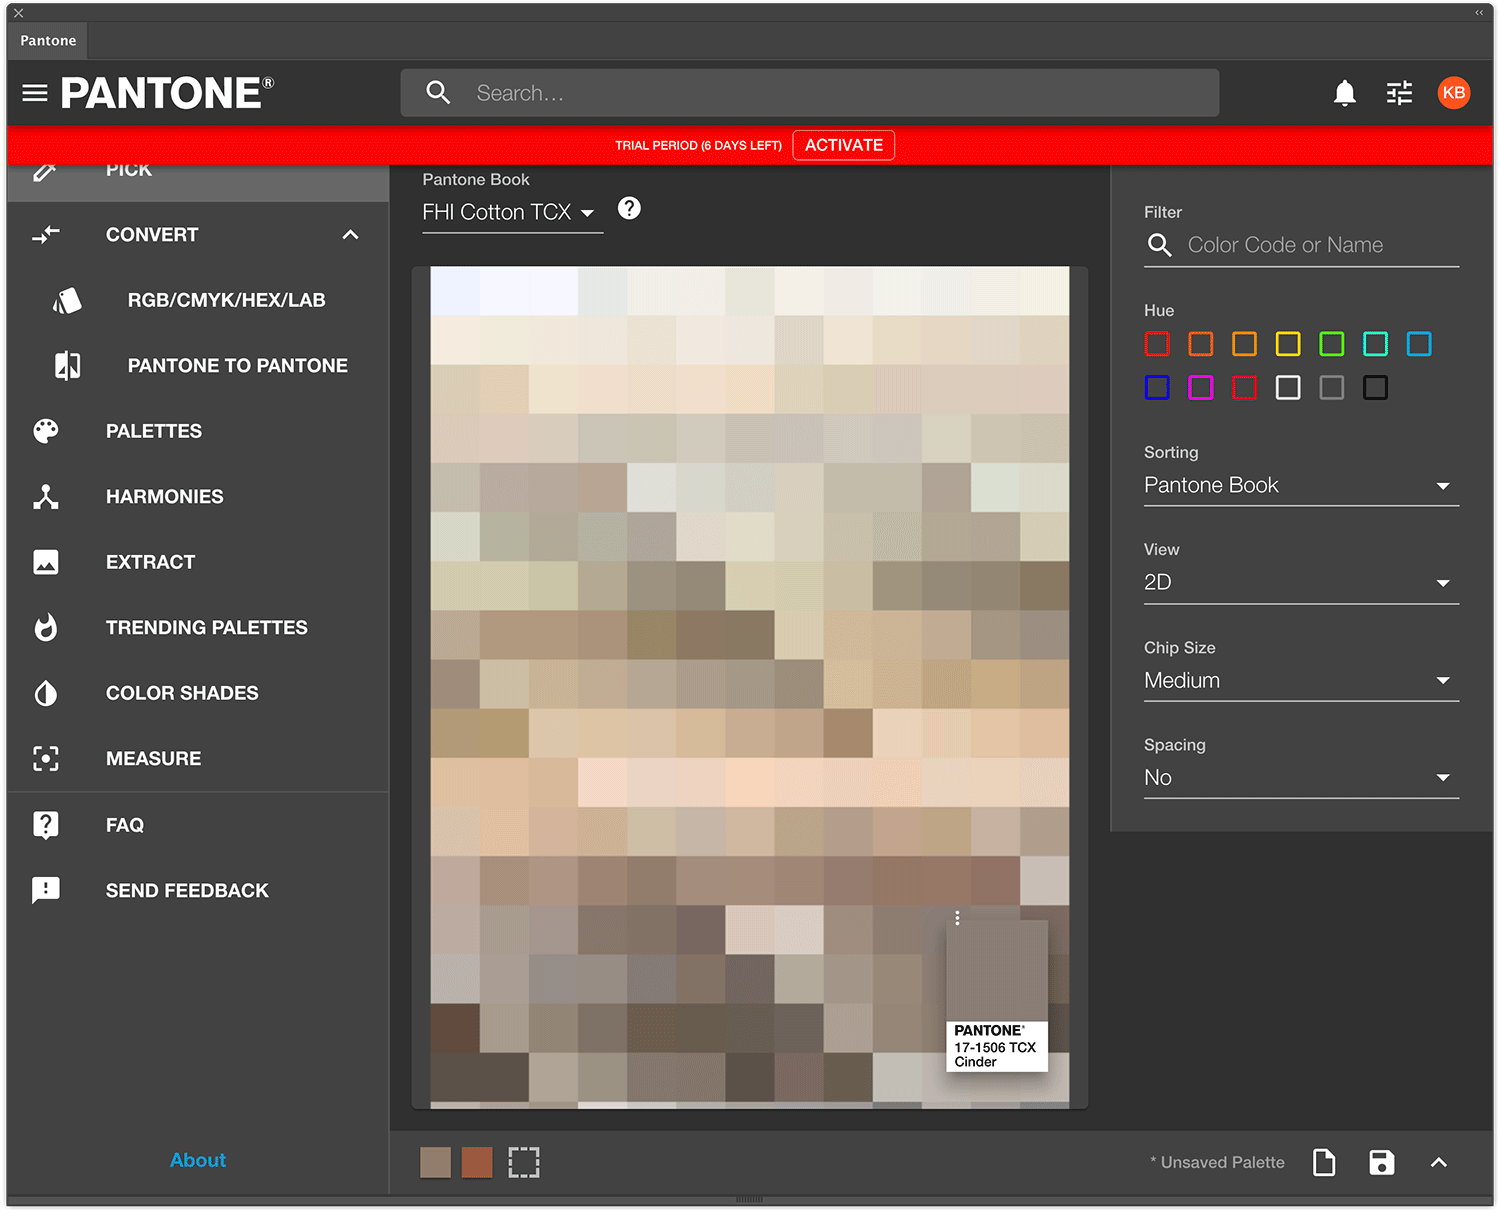Go to Harmonies section
Viewport: 1500px width, 1217px height.
point(165,497)
